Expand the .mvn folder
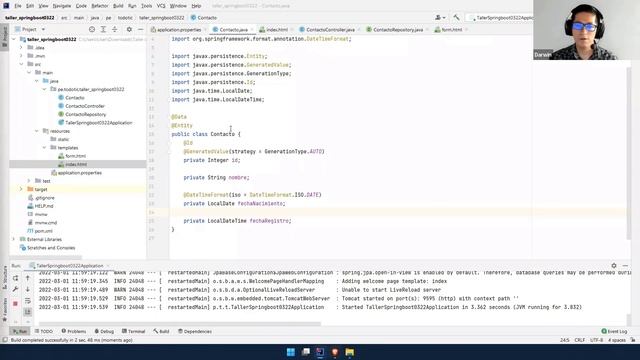 [x=21, y=56]
